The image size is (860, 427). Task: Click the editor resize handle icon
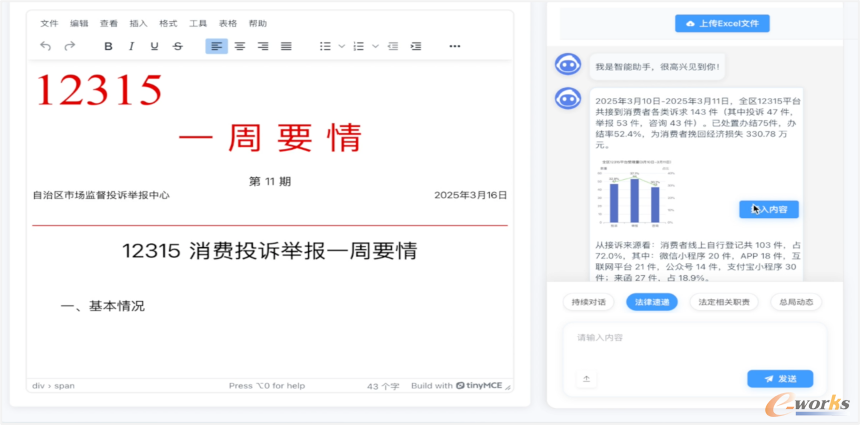point(507,387)
